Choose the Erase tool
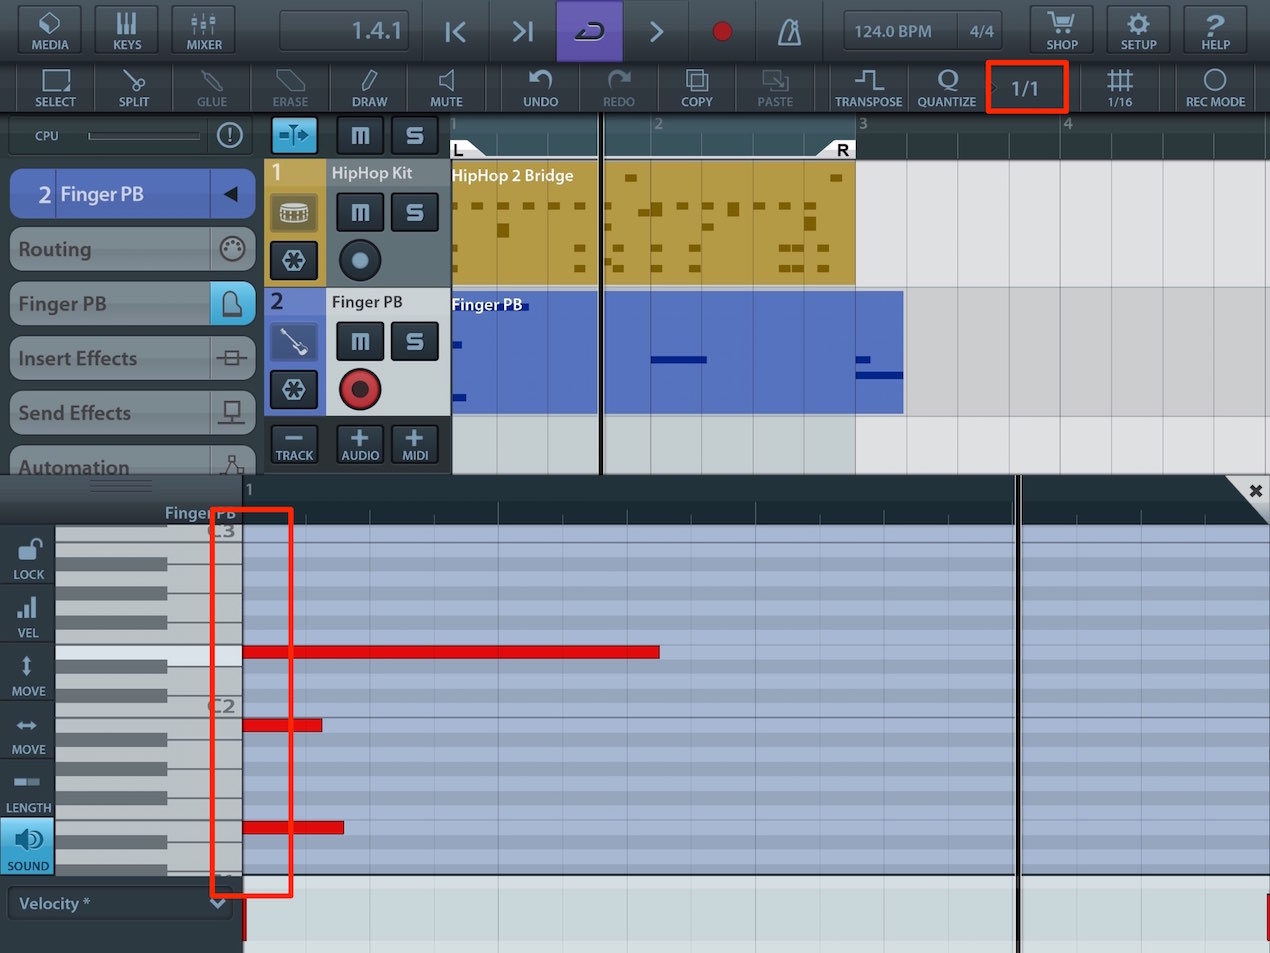The height and width of the screenshot is (953, 1270). tap(290, 88)
